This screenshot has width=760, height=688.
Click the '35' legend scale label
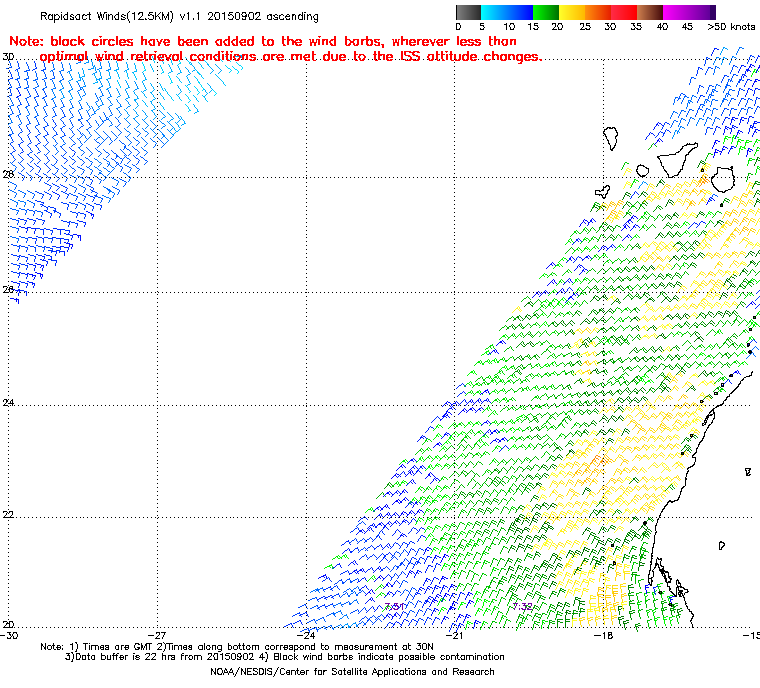pyautogui.click(x=636, y=27)
